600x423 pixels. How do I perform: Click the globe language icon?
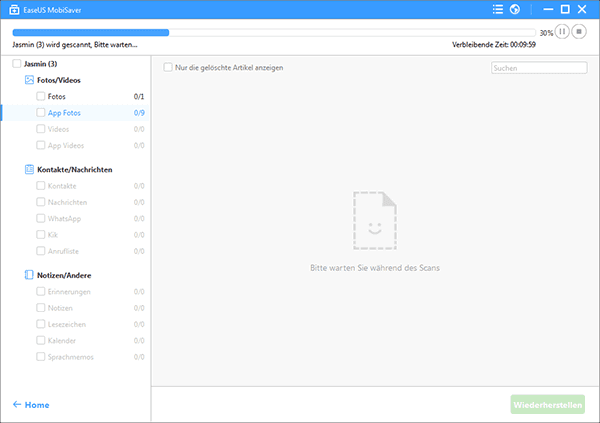tap(515, 9)
